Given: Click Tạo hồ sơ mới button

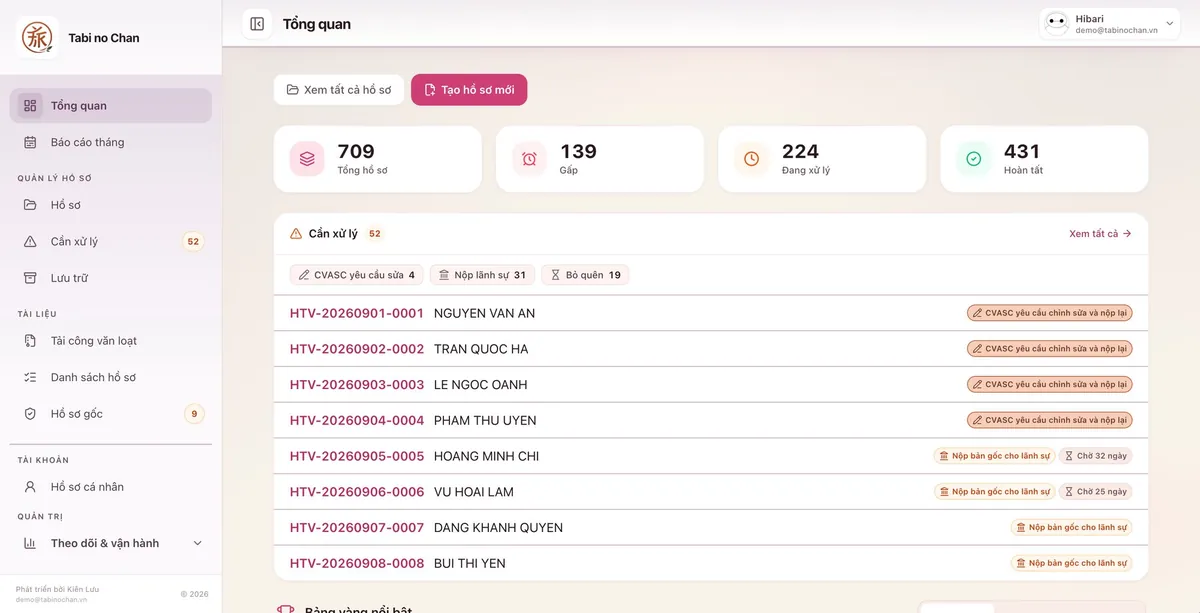Looking at the screenshot, I should coord(469,90).
